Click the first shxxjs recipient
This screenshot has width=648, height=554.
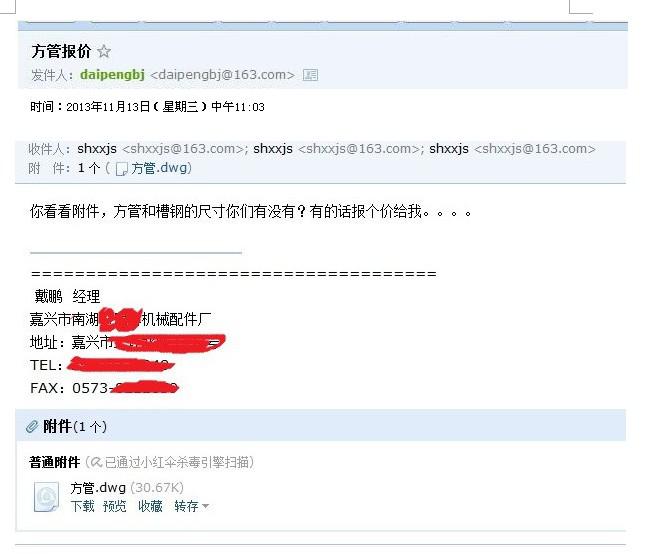coord(97,149)
